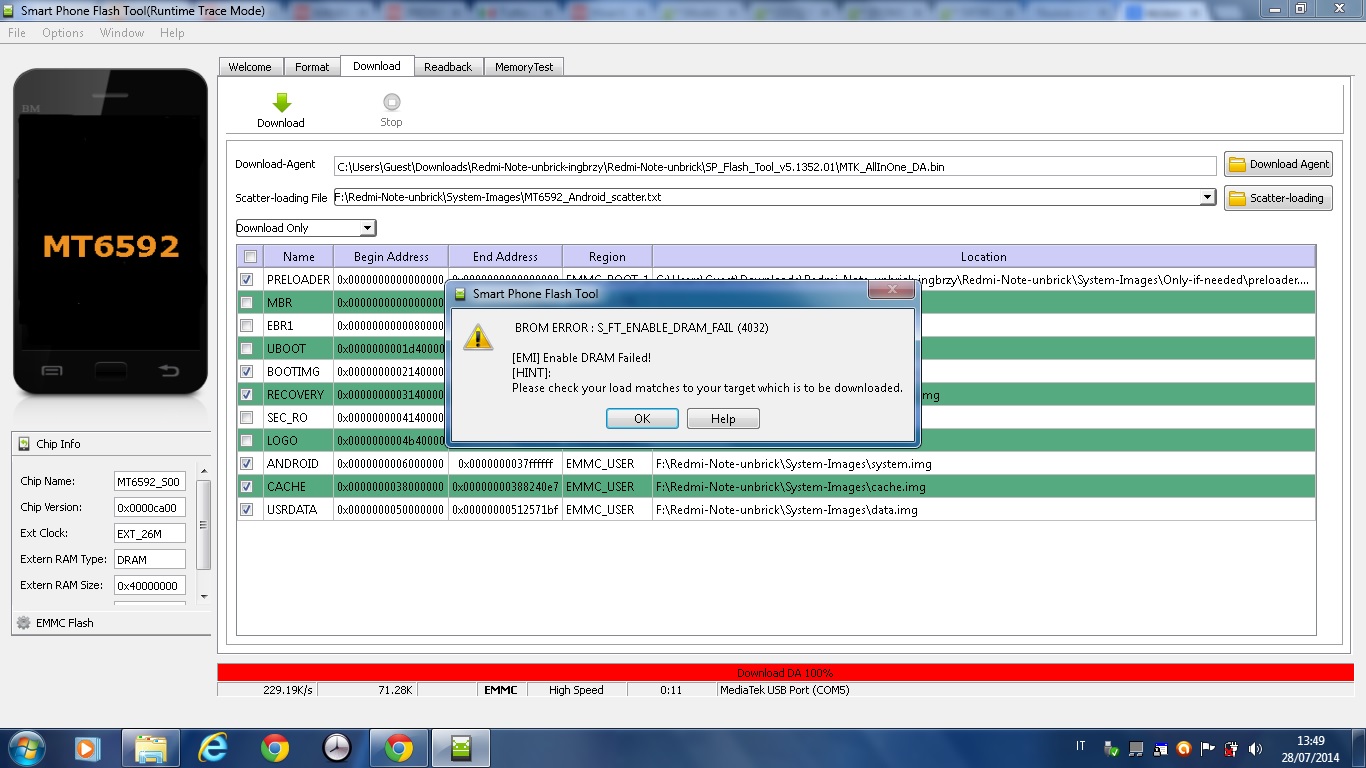Uncheck the USRDATA row checkbox
The image size is (1366, 768).
[x=246, y=510]
